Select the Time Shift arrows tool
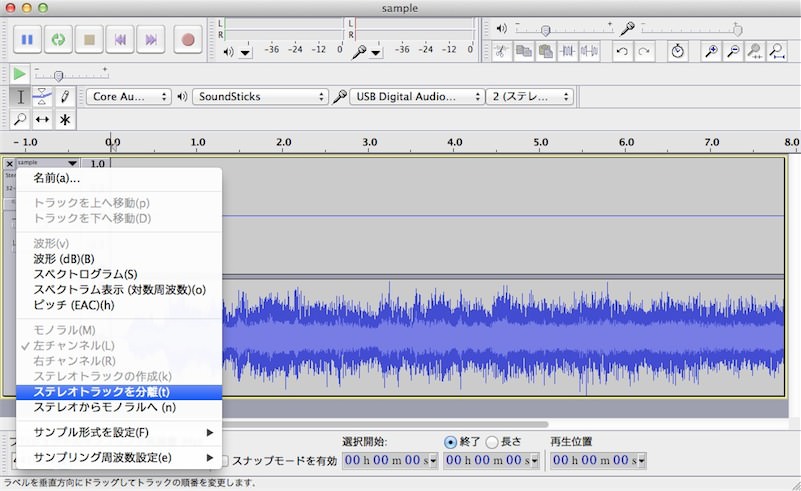Image resolution: width=801 pixels, height=491 pixels. pos(42,120)
